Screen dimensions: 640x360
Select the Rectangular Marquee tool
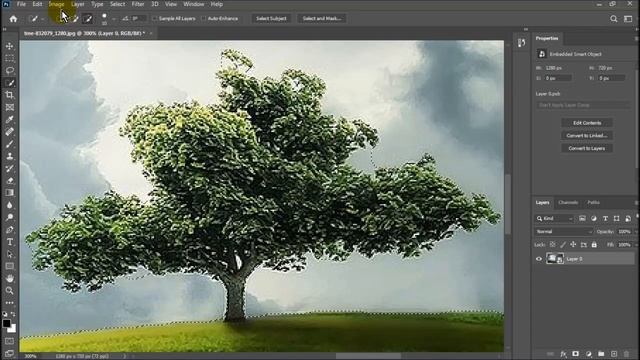(x=9, y=58)
